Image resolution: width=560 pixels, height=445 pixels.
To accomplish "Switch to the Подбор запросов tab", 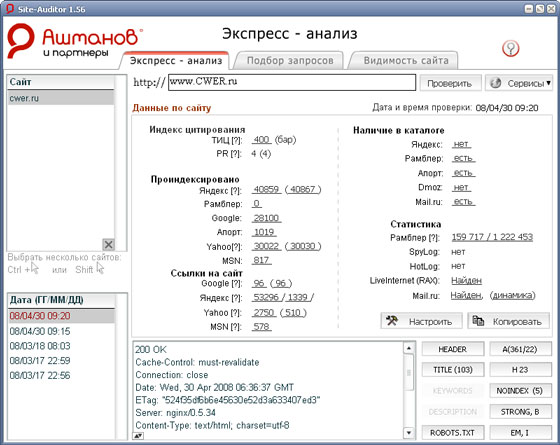I will point(290,61).
